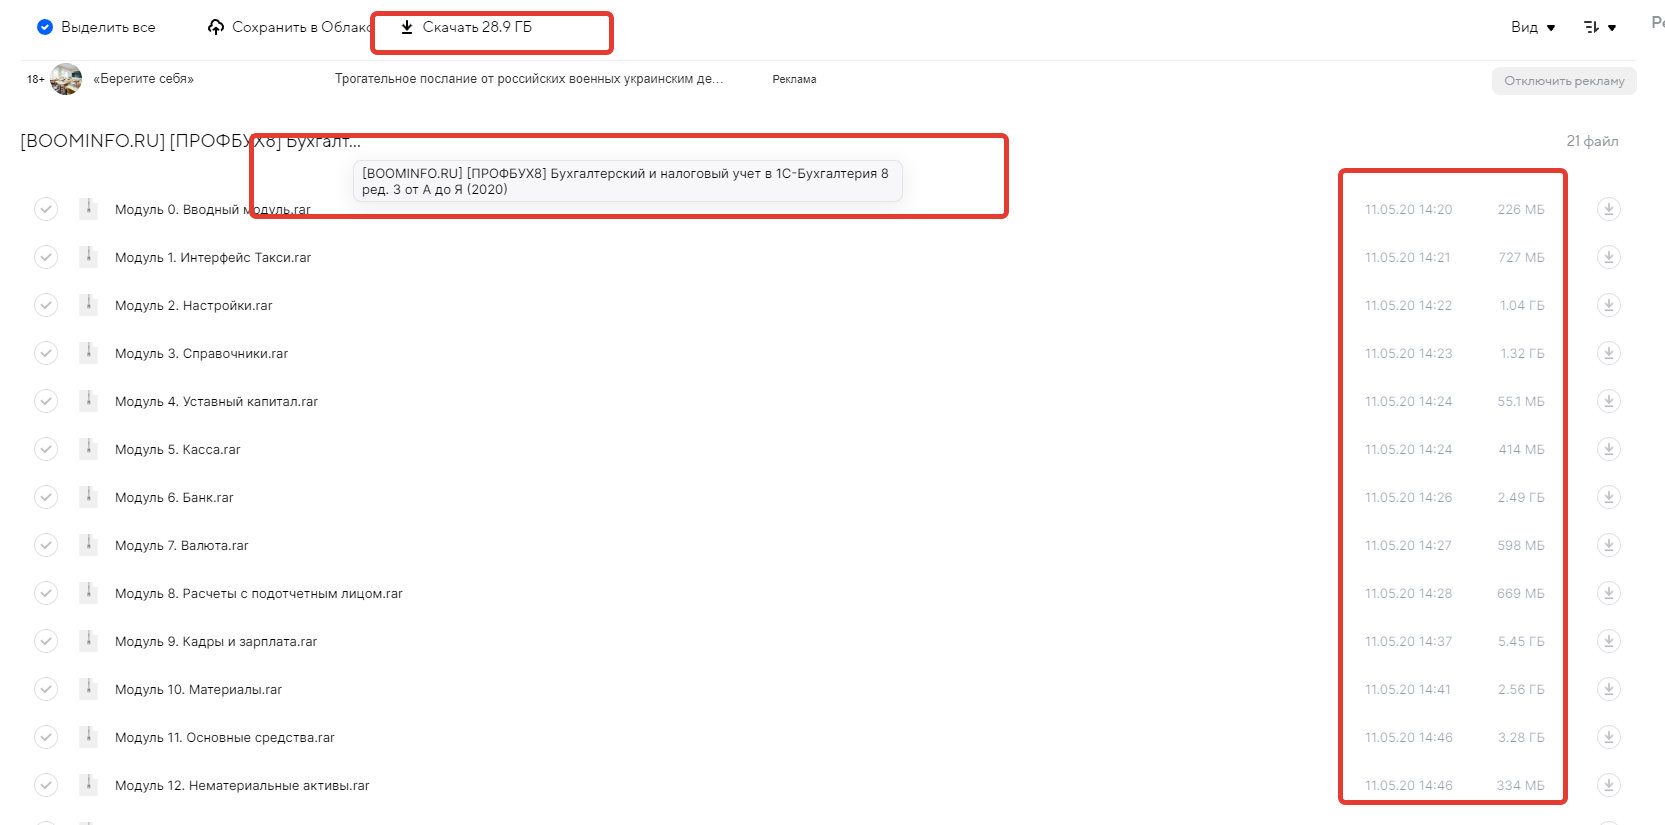
Task: Click archive file icon of Модуль 0. Вводный модуль.rar
Action: pos(89,208)
